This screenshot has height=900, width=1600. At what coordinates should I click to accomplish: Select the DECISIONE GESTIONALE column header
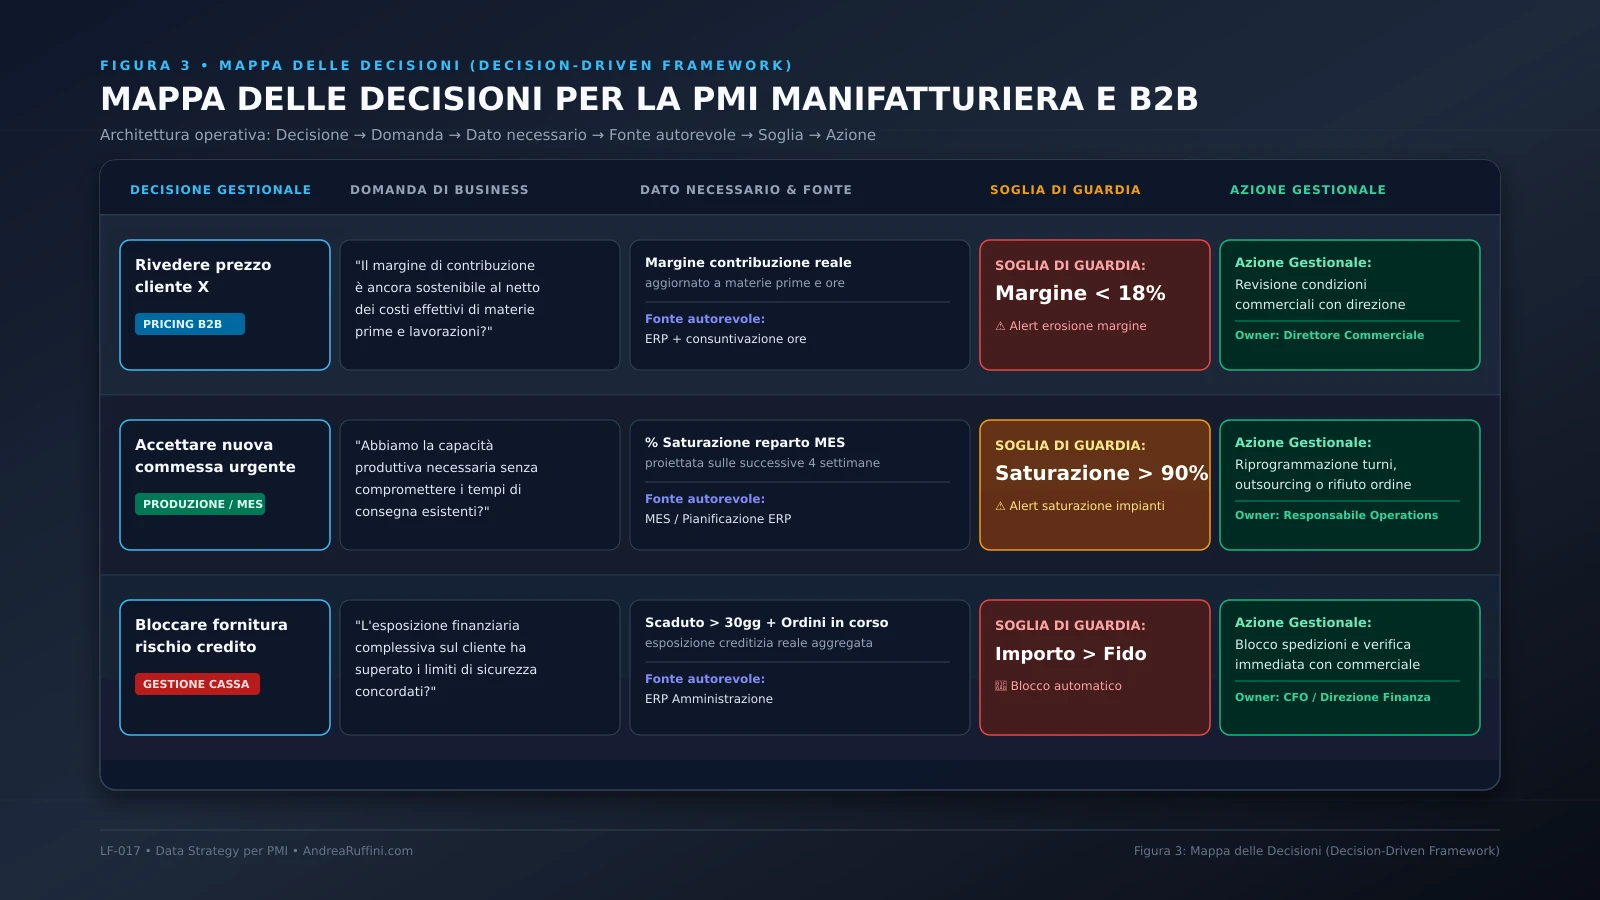(x=220, y=190)
